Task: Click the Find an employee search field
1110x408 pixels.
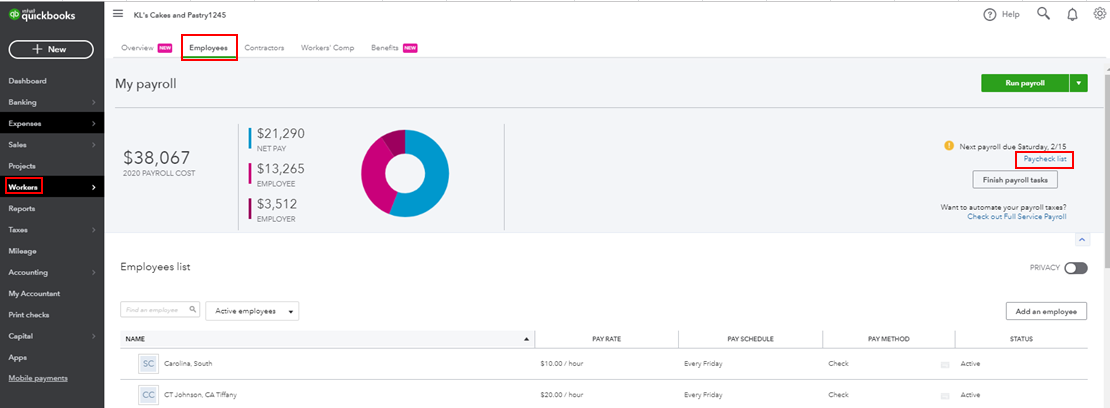Action: pos(155,310)
